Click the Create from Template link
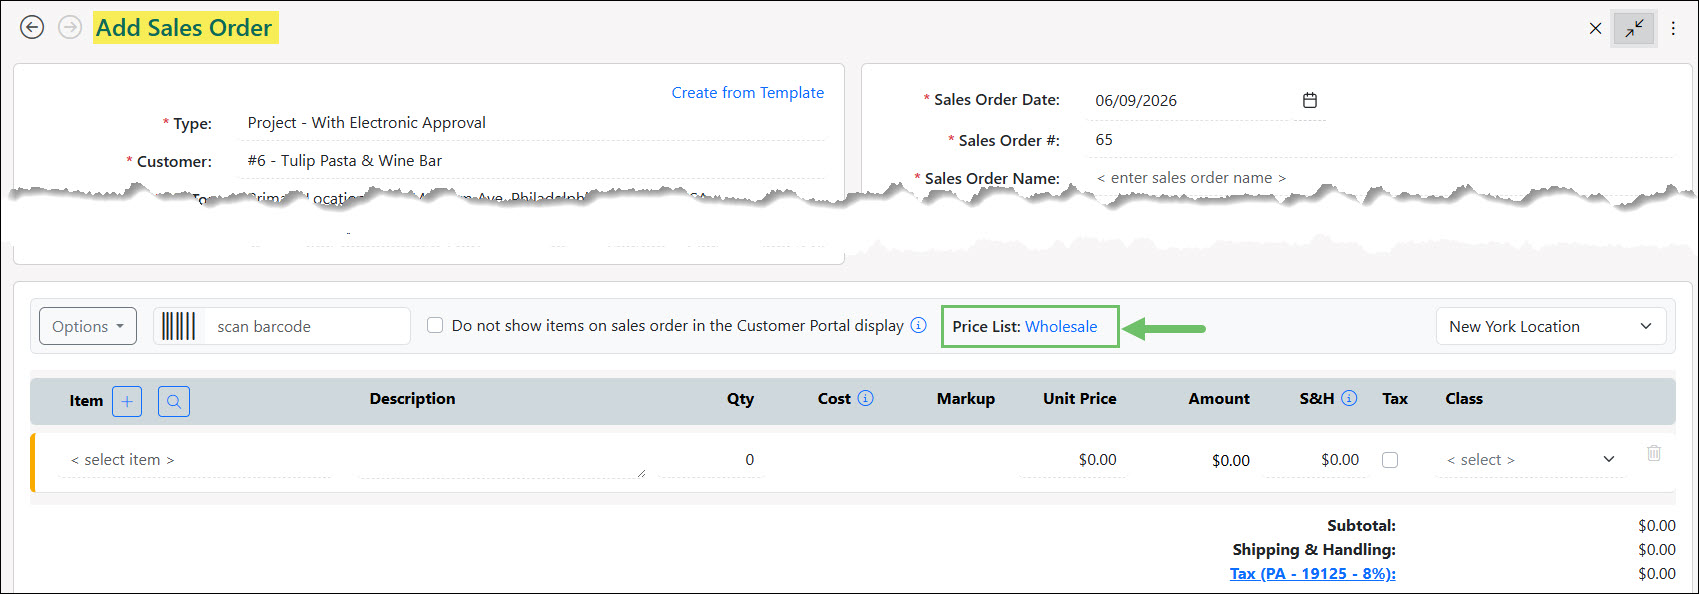1699x594 pixels. [x=748, y=92]
